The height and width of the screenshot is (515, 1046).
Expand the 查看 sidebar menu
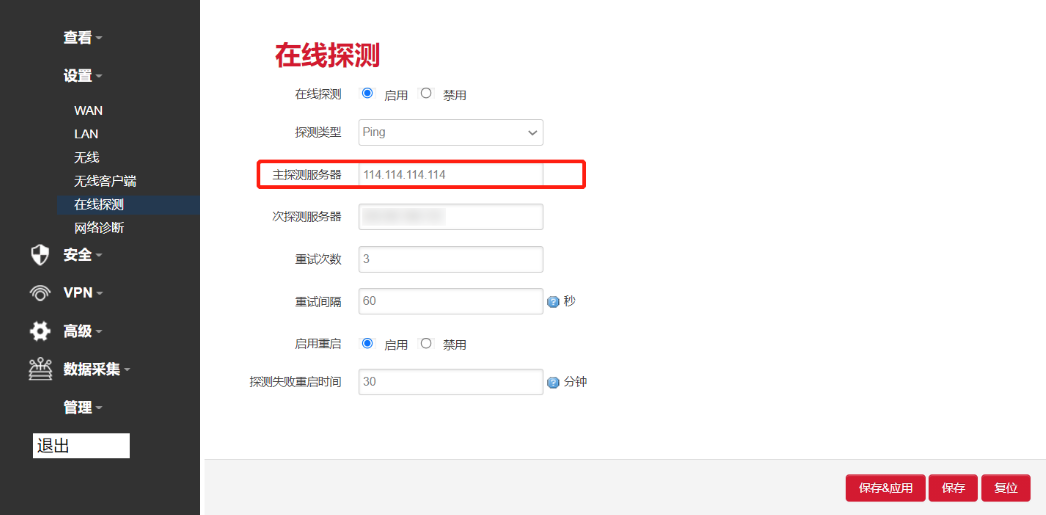pos(82,37)
